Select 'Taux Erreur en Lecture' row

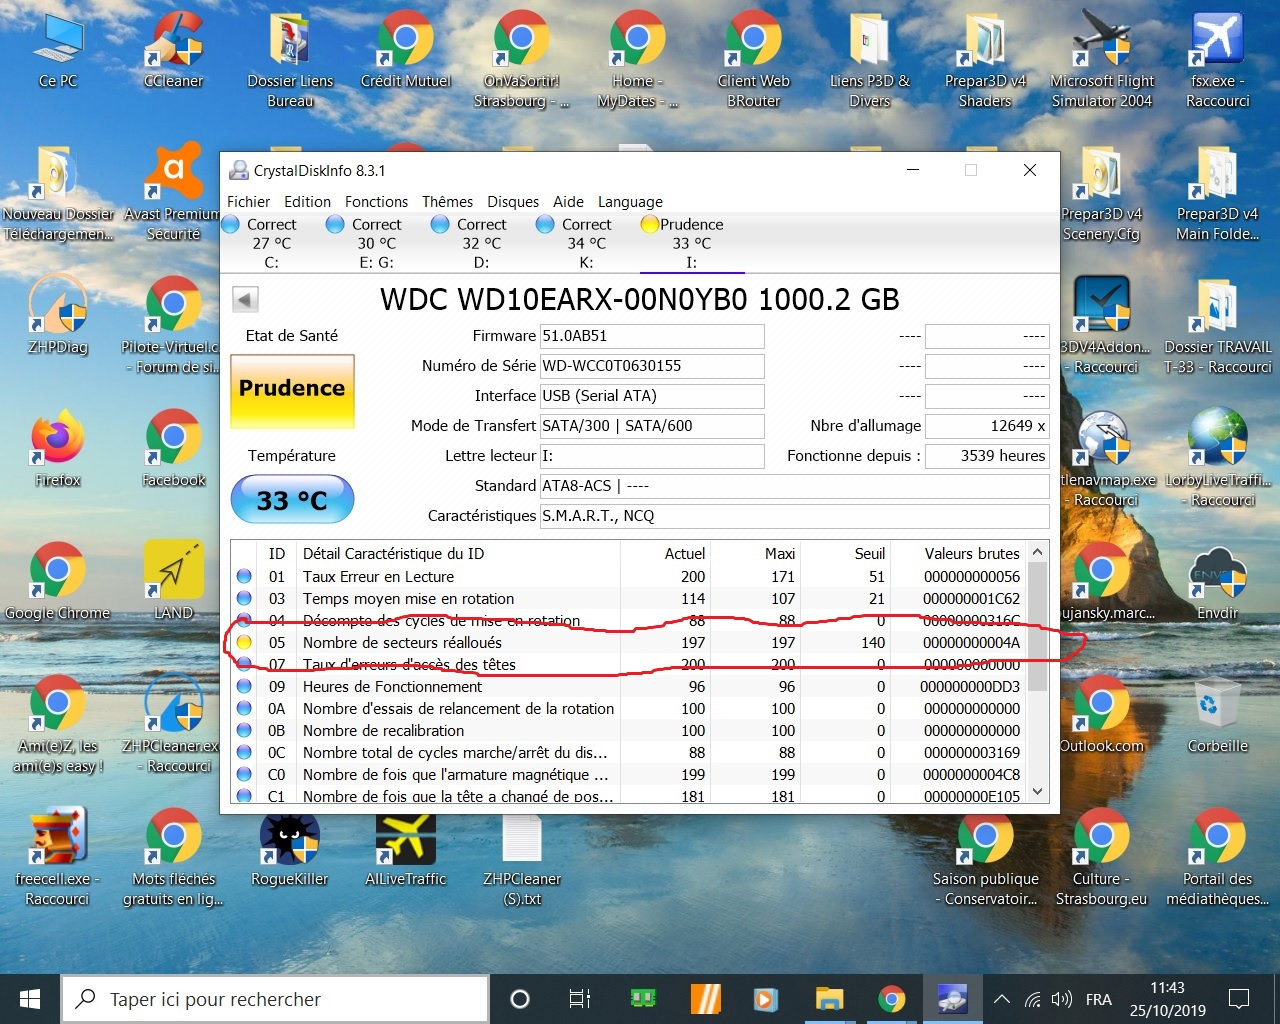click(x=630, y=577)
